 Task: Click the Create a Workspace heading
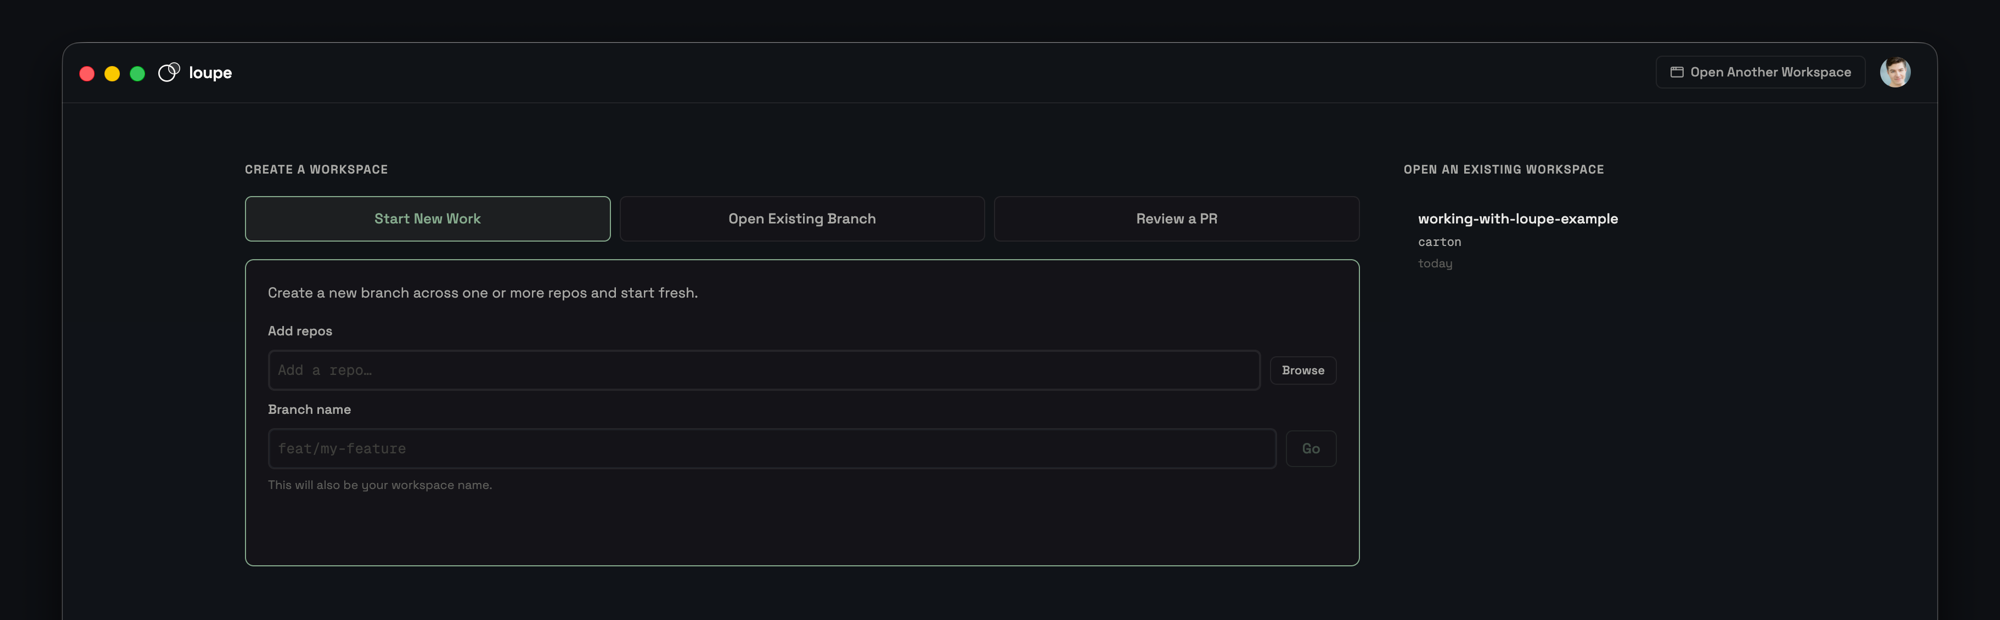316,169
